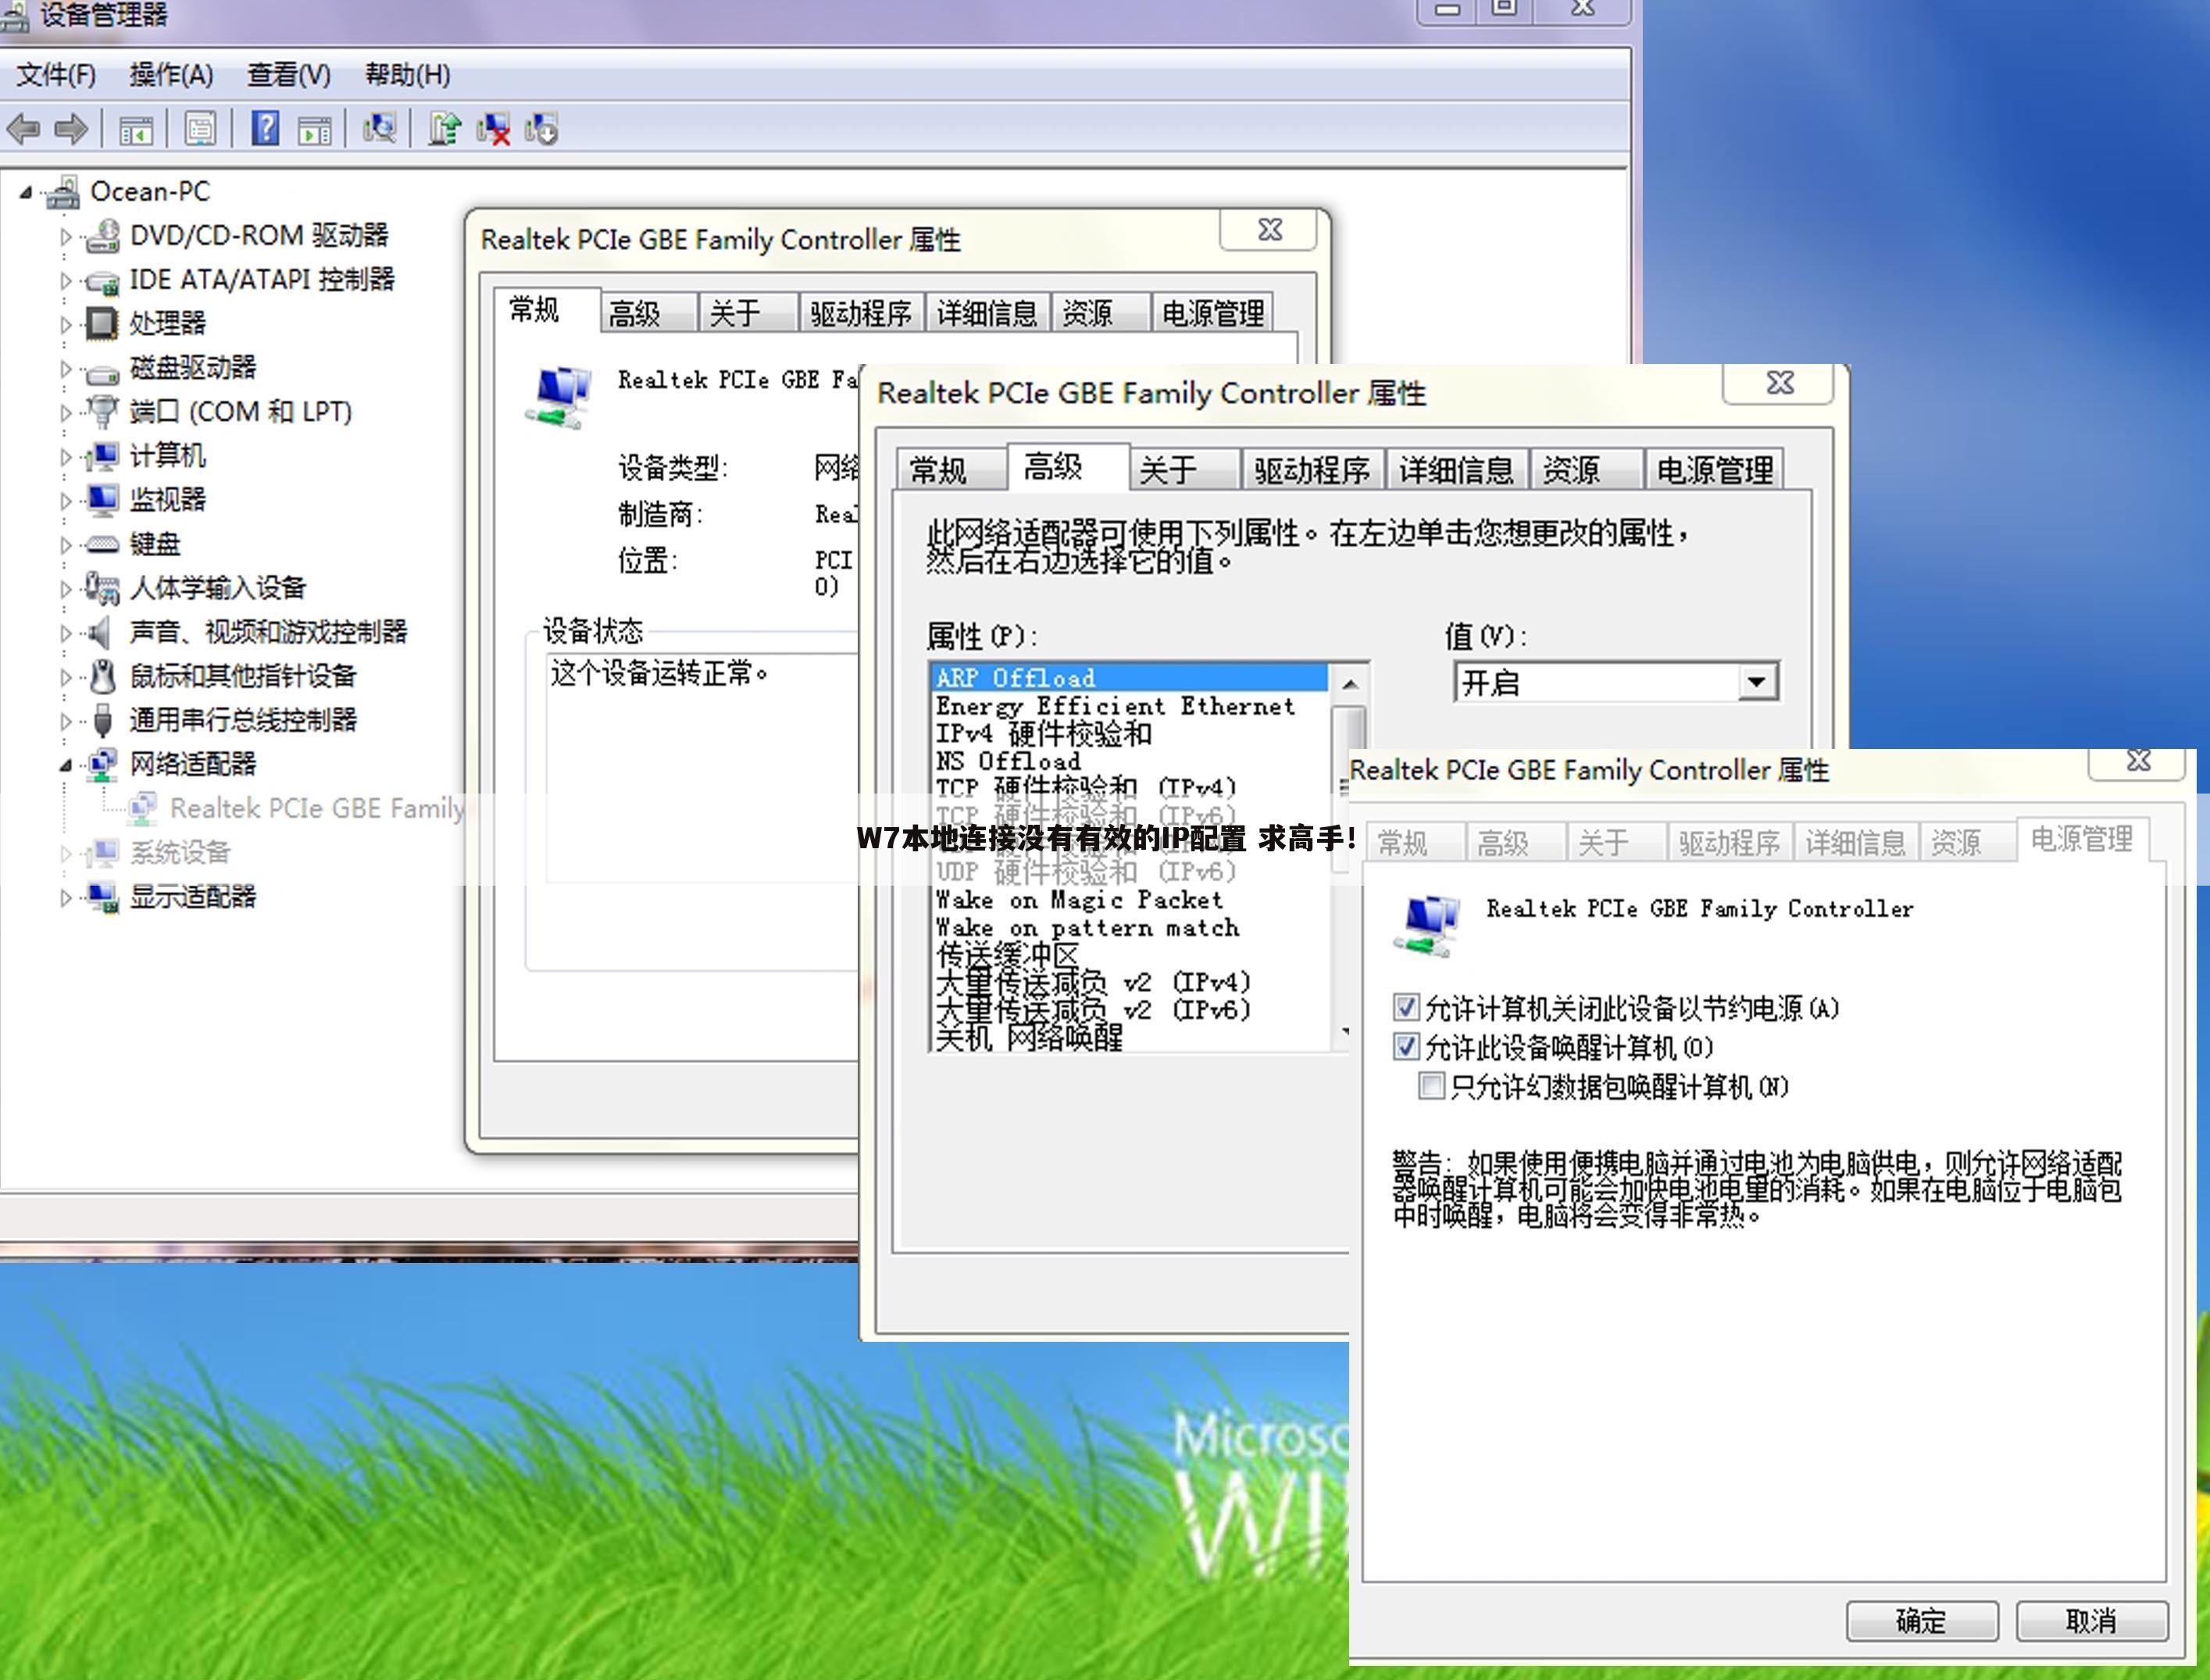The width and height of the screenshot is (2210, 1680).
Task: Click up arrow of property list scrollbar
Action: [x=1350, y=684]
